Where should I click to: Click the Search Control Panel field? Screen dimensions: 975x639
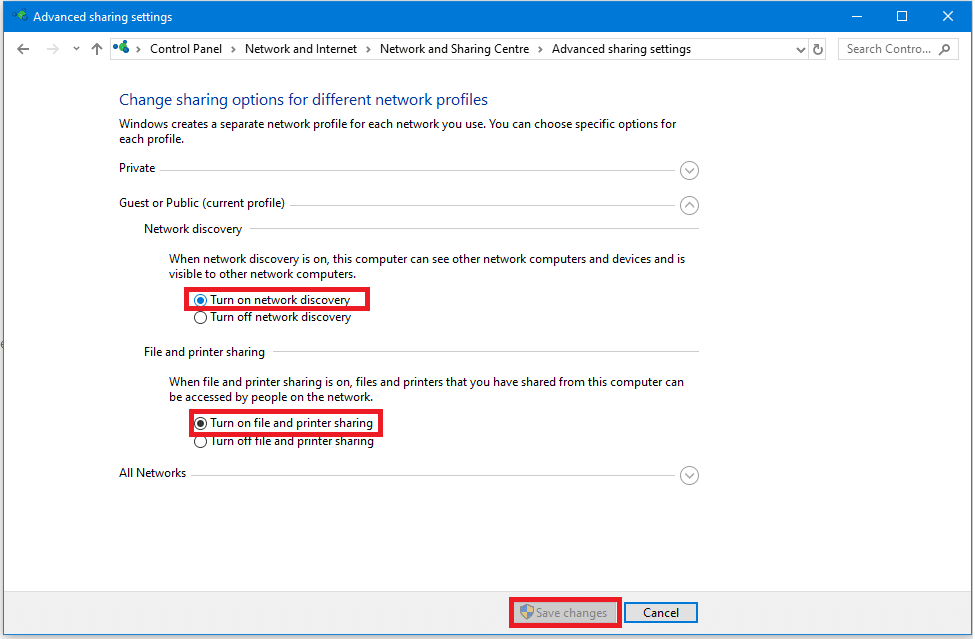[x=888, y=49]
